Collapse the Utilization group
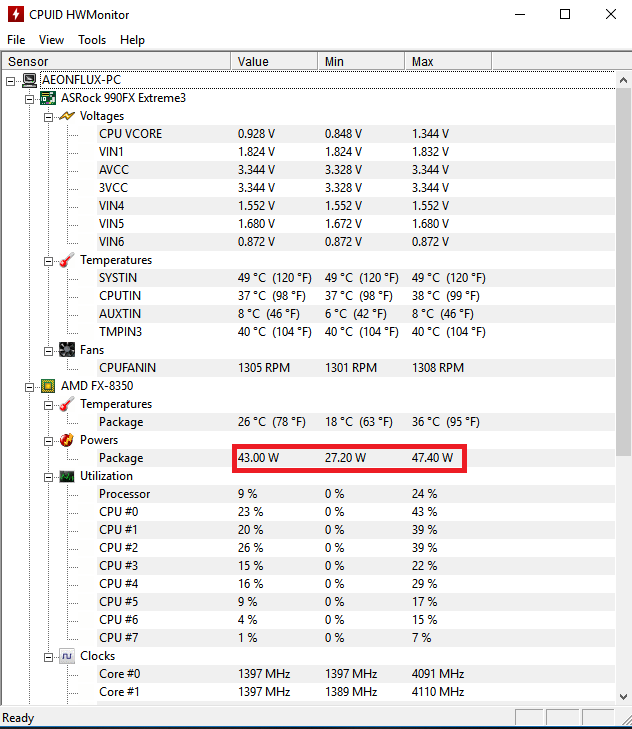632x729 pixels. 48,477
